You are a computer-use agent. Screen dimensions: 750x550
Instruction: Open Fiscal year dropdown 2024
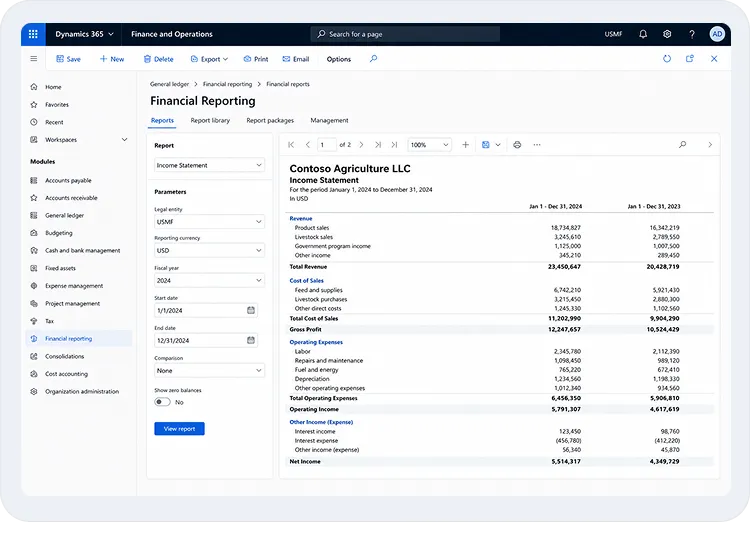pyautogui.click(x=209, y=280)
